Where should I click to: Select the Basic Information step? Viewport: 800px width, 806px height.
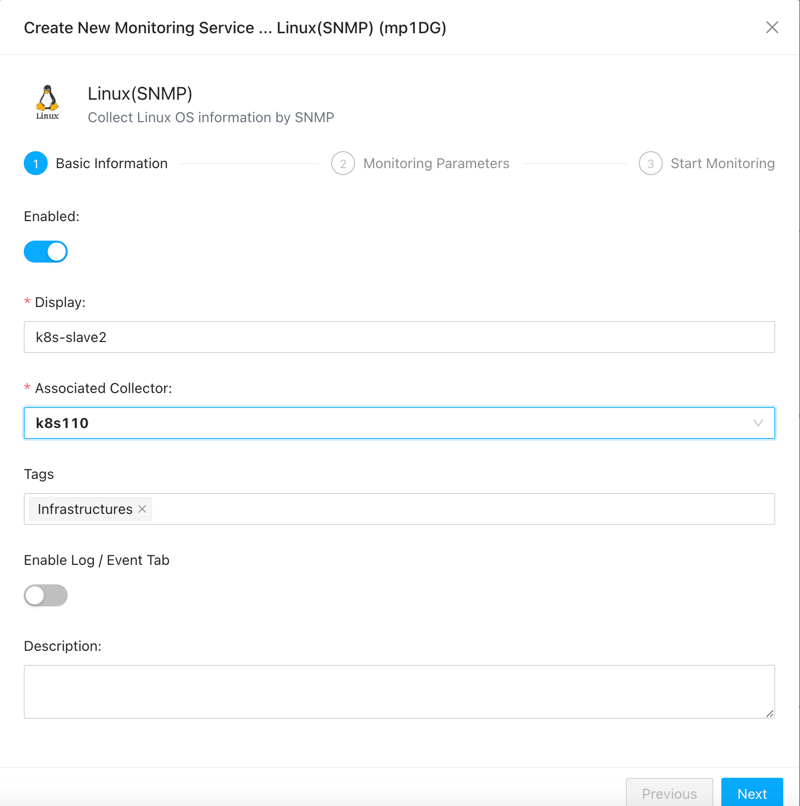pyautogui.click(x=111, y=163)
